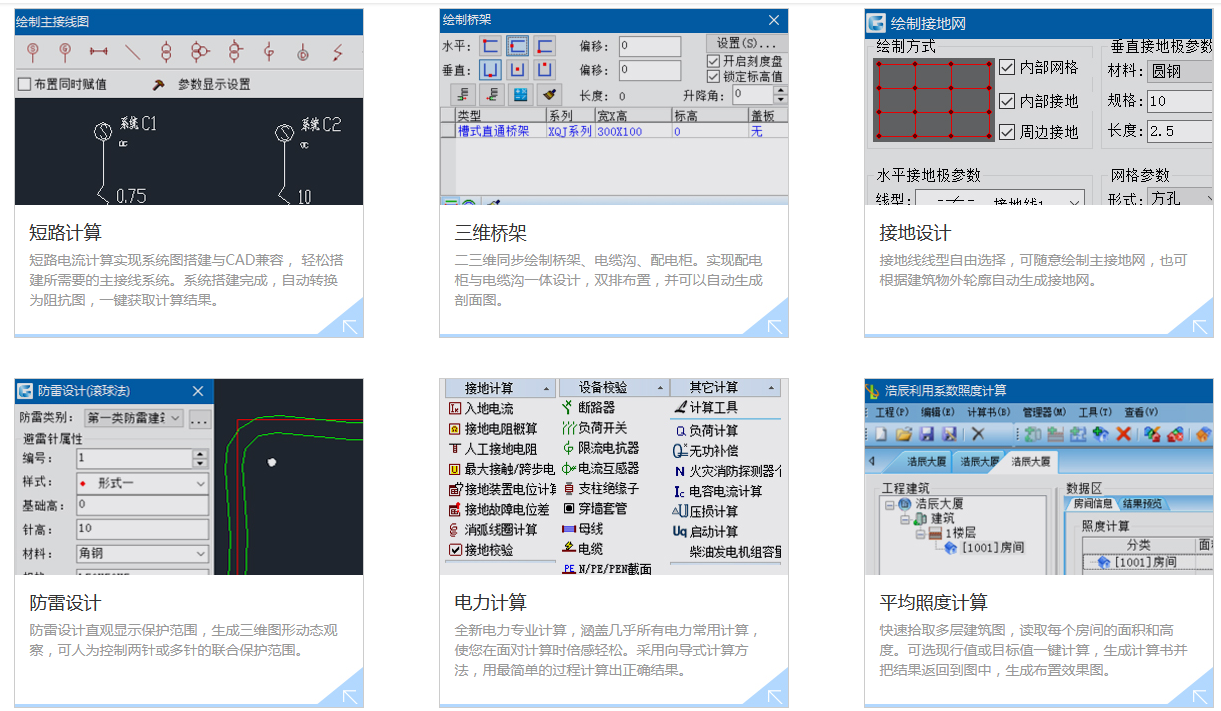The width and height of the screenshot is (1221, 711).
Task: Switch to 房间信息 tab
Action: pos(1093,504)
